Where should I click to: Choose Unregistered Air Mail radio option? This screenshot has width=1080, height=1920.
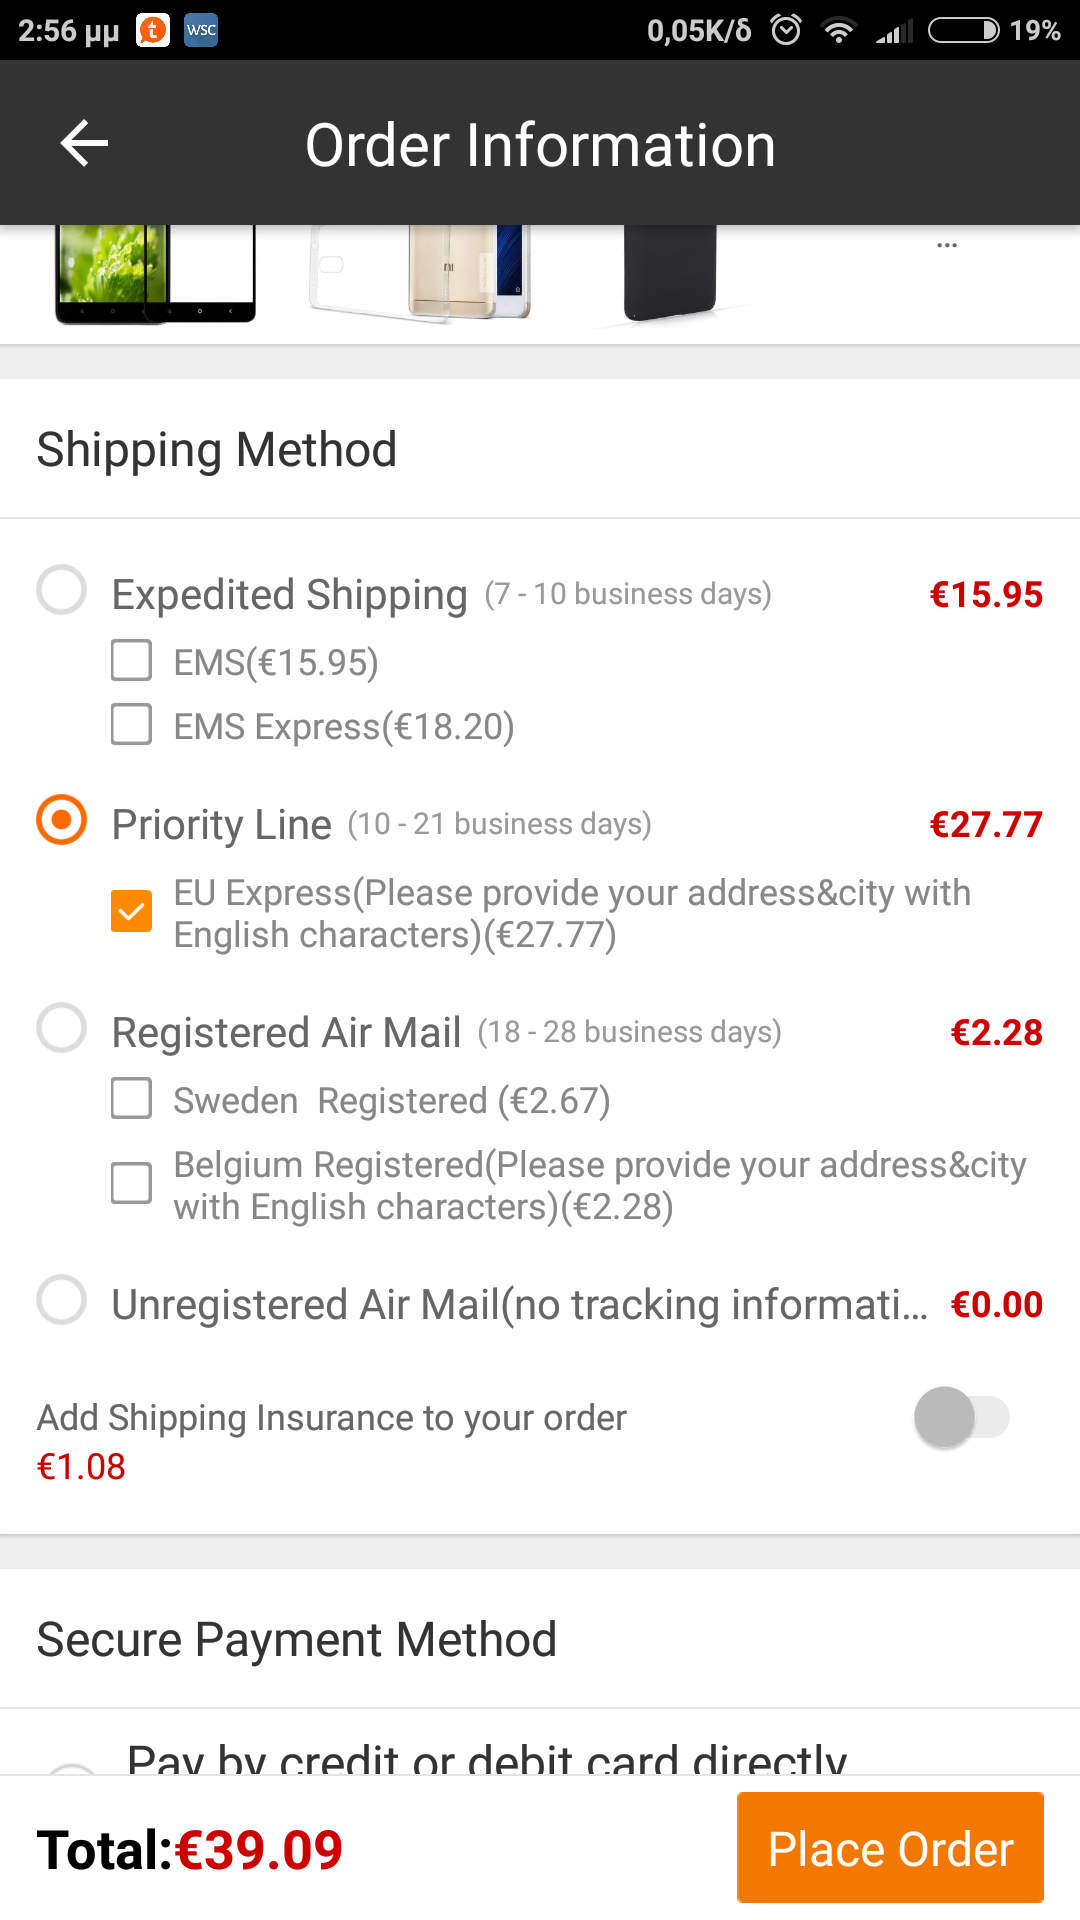coord(62,1300)
